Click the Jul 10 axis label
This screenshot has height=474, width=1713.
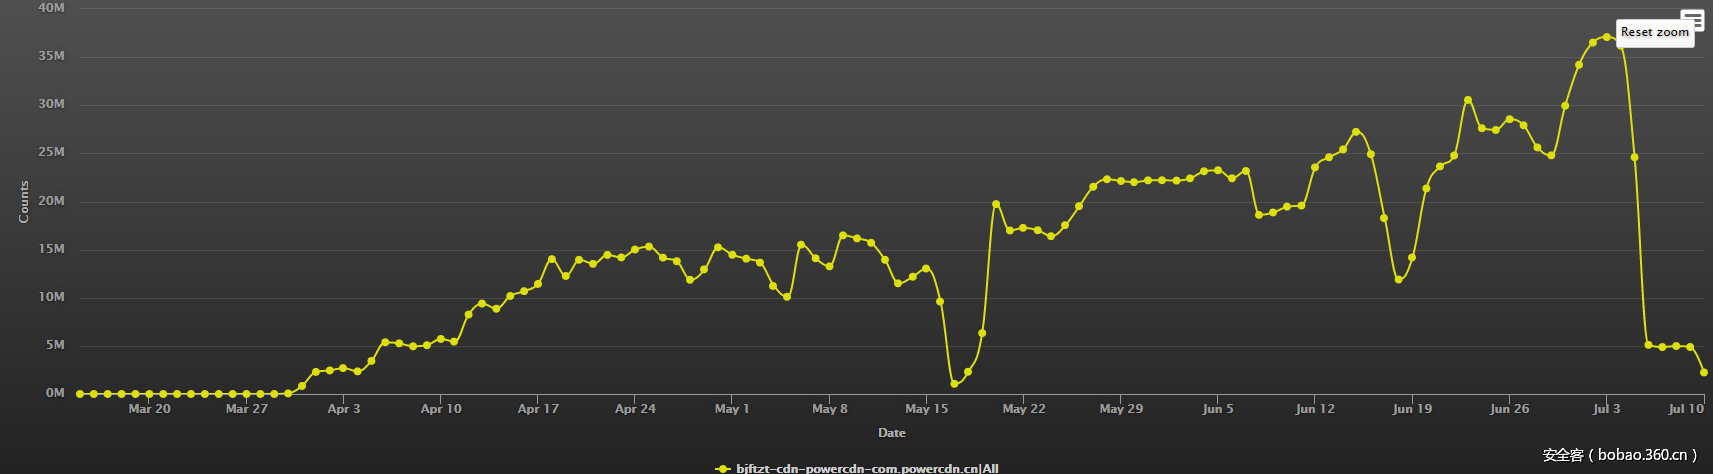click(x=1685, y=409)
